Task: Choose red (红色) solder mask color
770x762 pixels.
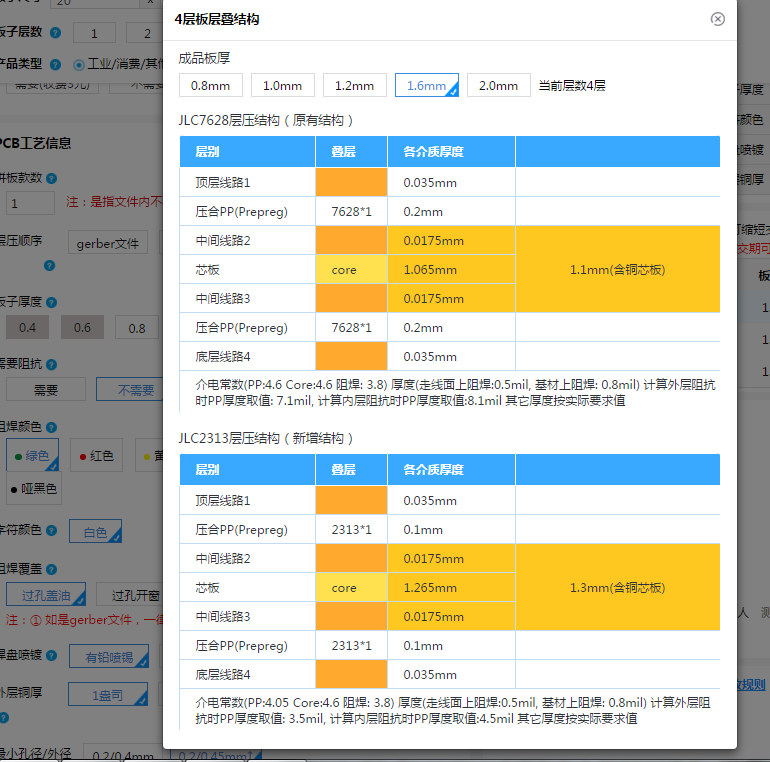Action: (97, 456)
